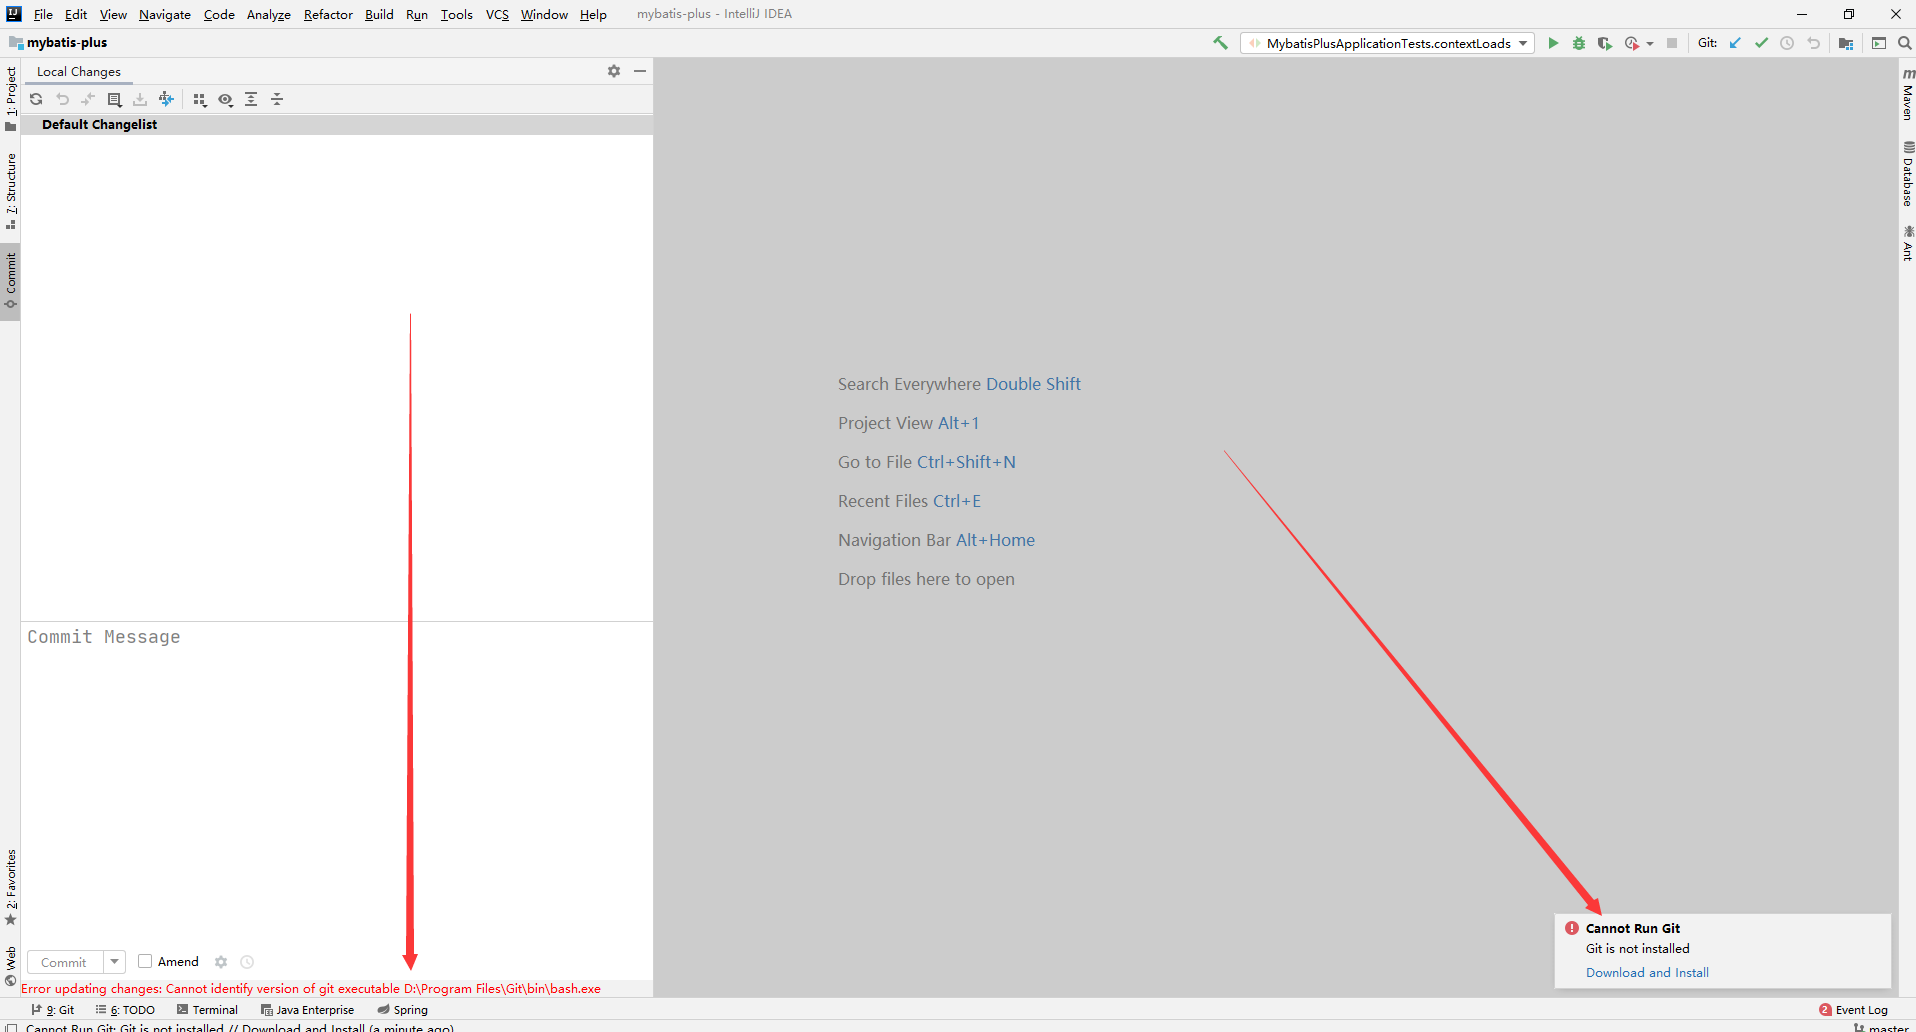Click the Unshelve Silently blue arrows icon

tap(166, 99)
